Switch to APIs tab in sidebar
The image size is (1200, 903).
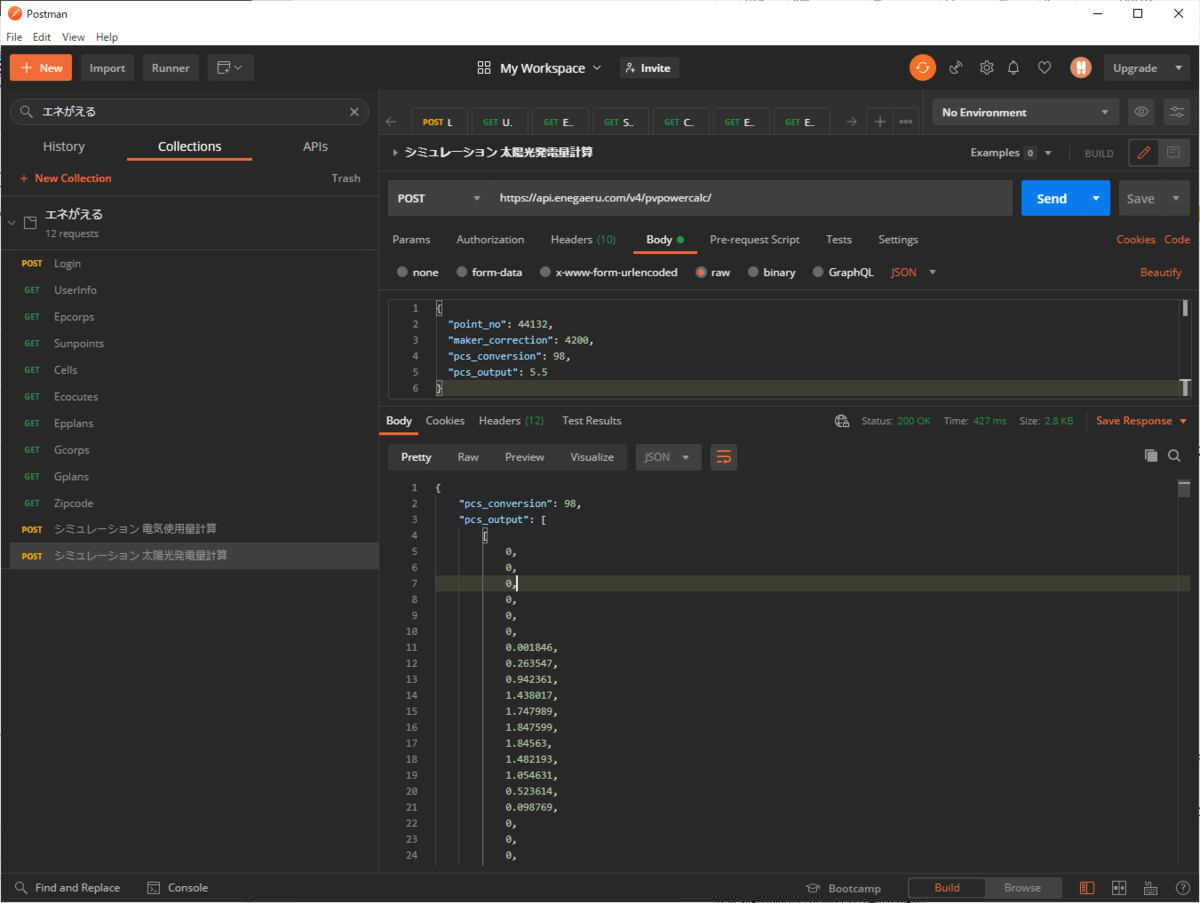(x=315, y=146)
